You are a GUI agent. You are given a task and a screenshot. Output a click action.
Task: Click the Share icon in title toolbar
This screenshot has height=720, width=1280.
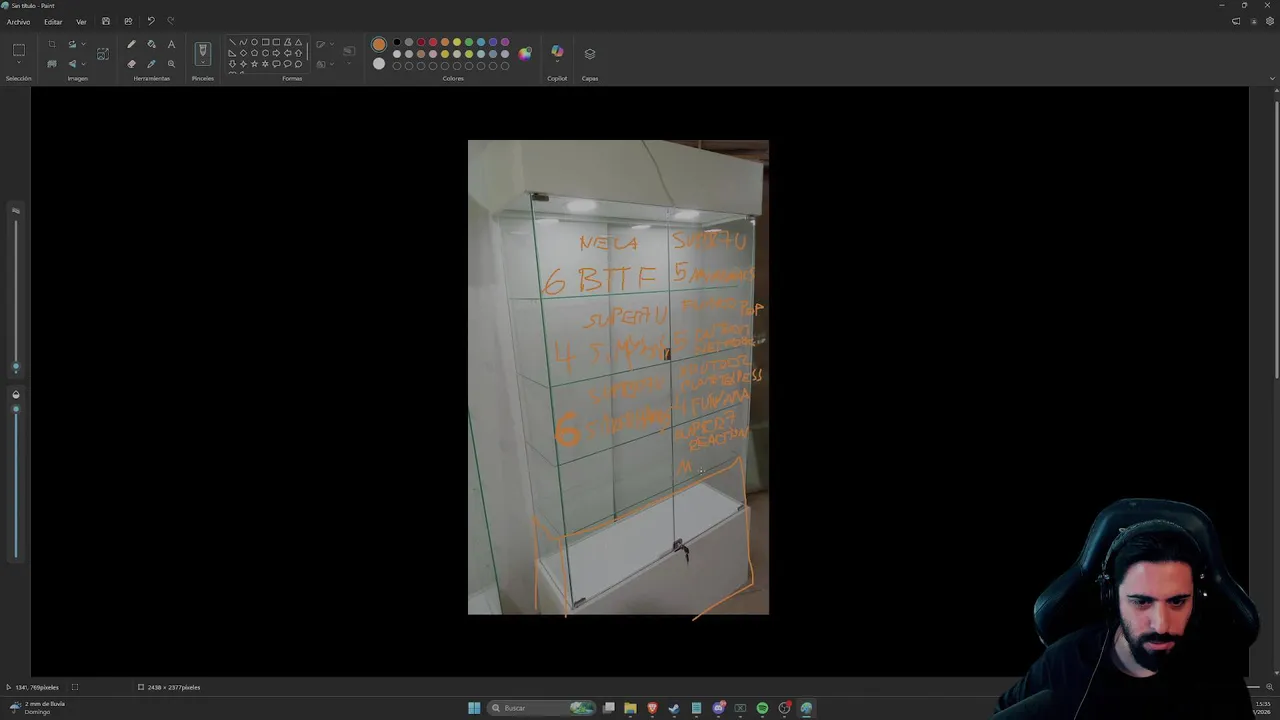click(x=128, y=21)
